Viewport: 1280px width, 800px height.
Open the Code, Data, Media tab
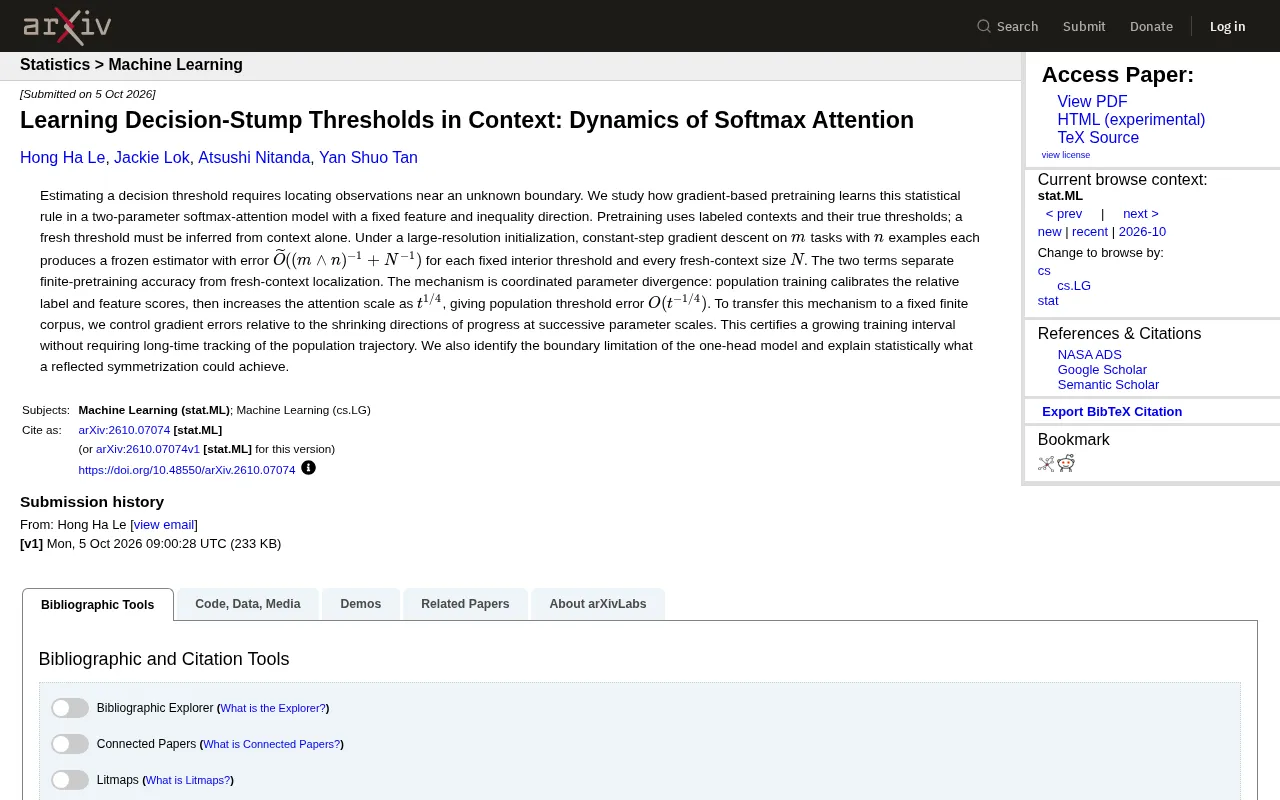click(248, 604)
